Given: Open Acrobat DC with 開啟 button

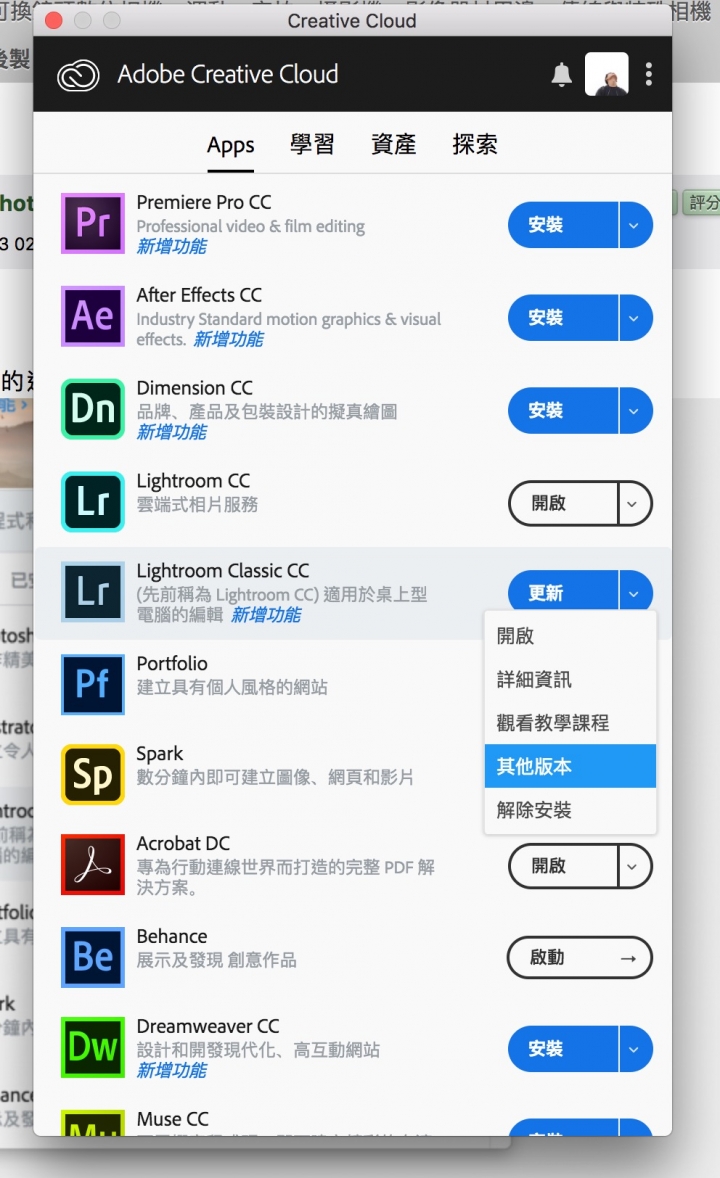Looking at the screenshot, I should point(563,866).
